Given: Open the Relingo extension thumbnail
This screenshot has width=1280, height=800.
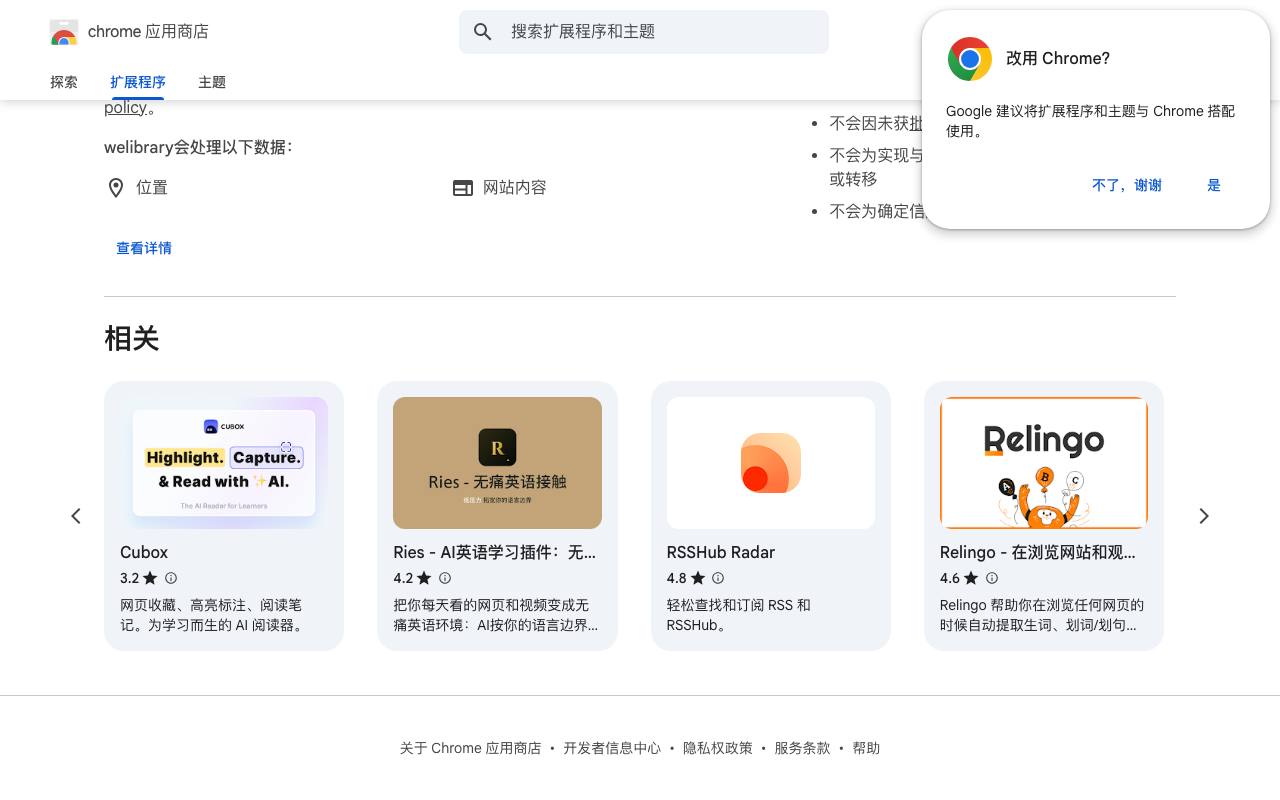Looking at the screenshot, I should (x=1044, y=463).
